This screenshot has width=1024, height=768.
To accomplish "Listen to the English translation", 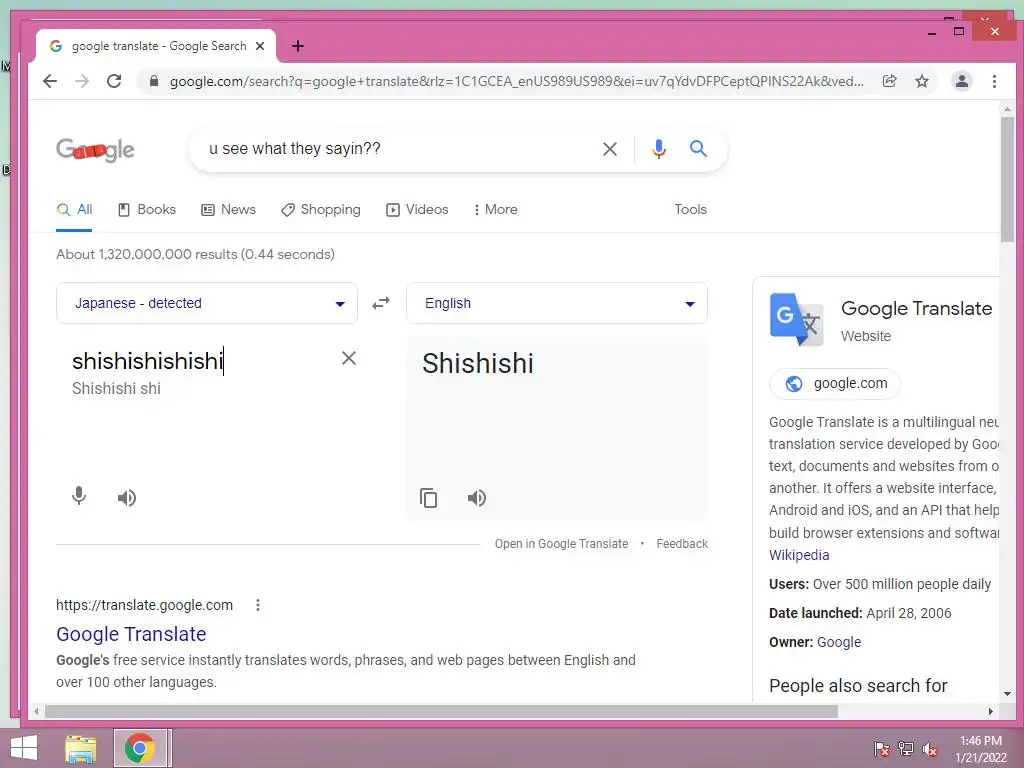I will click(x=477, y=498).
